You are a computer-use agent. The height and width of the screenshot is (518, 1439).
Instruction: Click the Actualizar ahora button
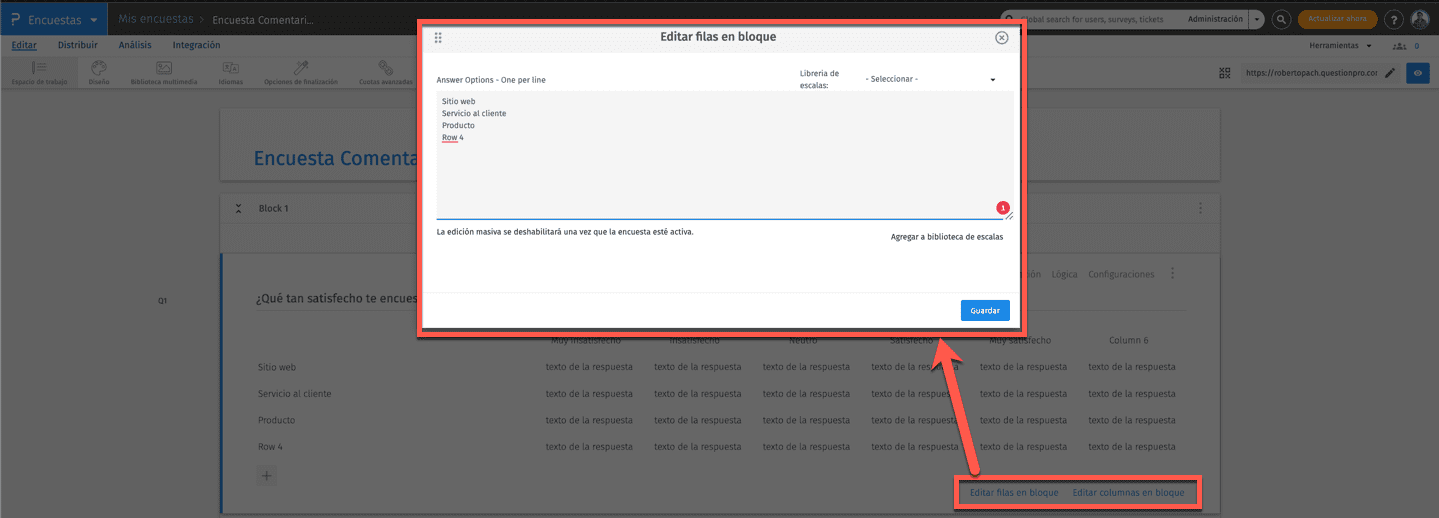(x=1337, y=19)
